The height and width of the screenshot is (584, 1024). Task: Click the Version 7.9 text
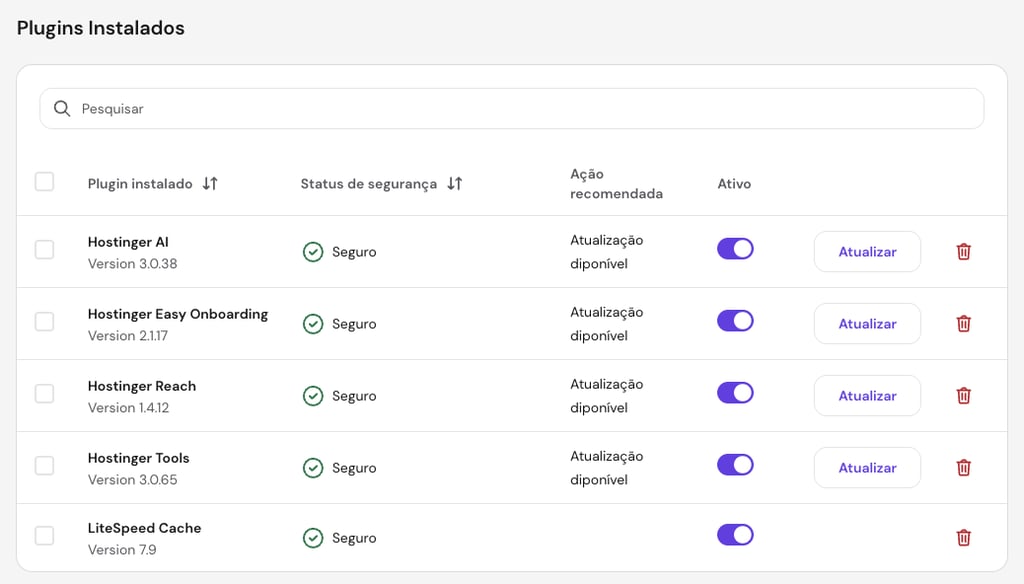[122, 549]
